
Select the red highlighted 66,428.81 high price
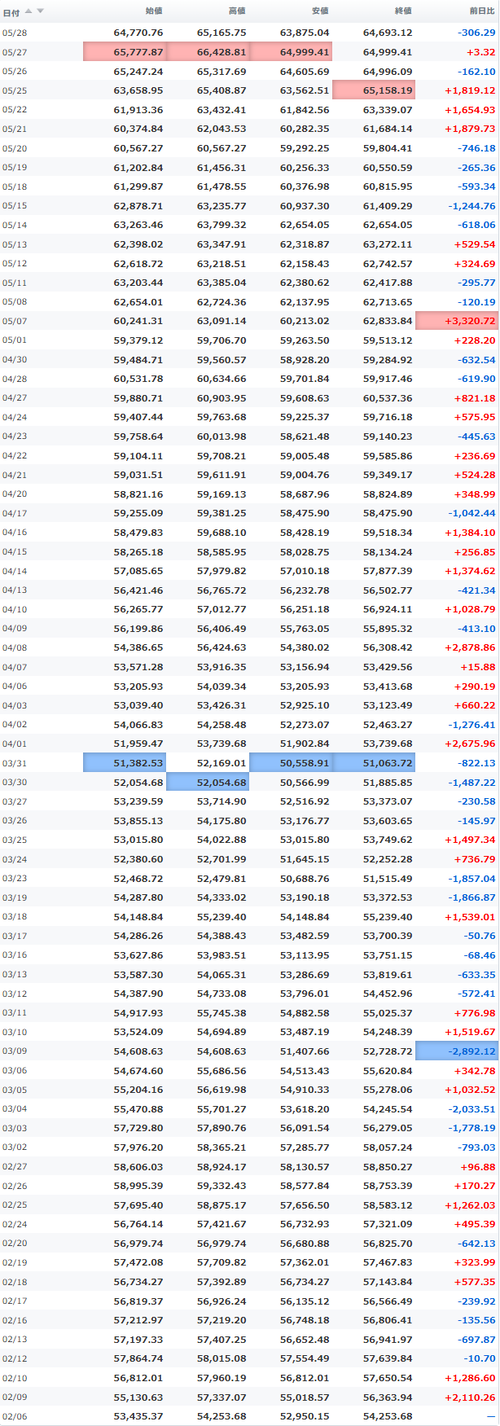click(x=208, y=52)
